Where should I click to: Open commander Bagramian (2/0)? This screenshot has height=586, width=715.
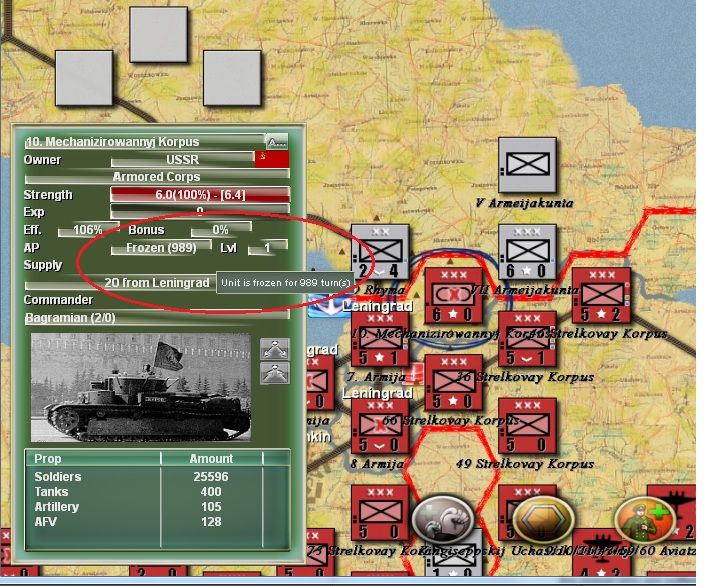point(157,317)
